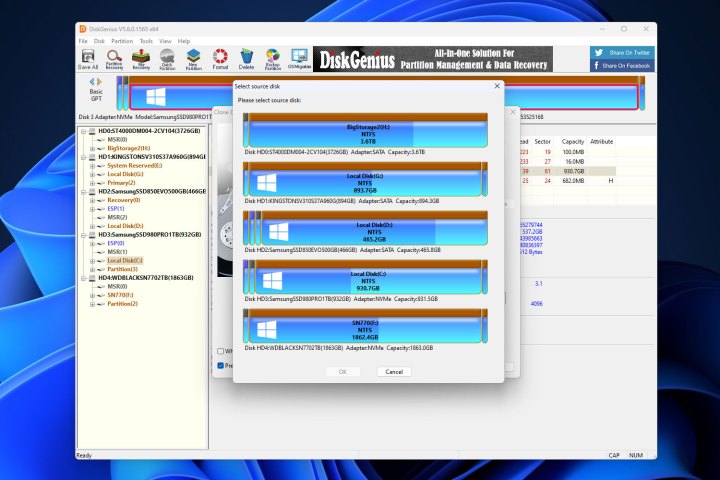Click the large Windows partition in main disk map

[x=384, y=97]
